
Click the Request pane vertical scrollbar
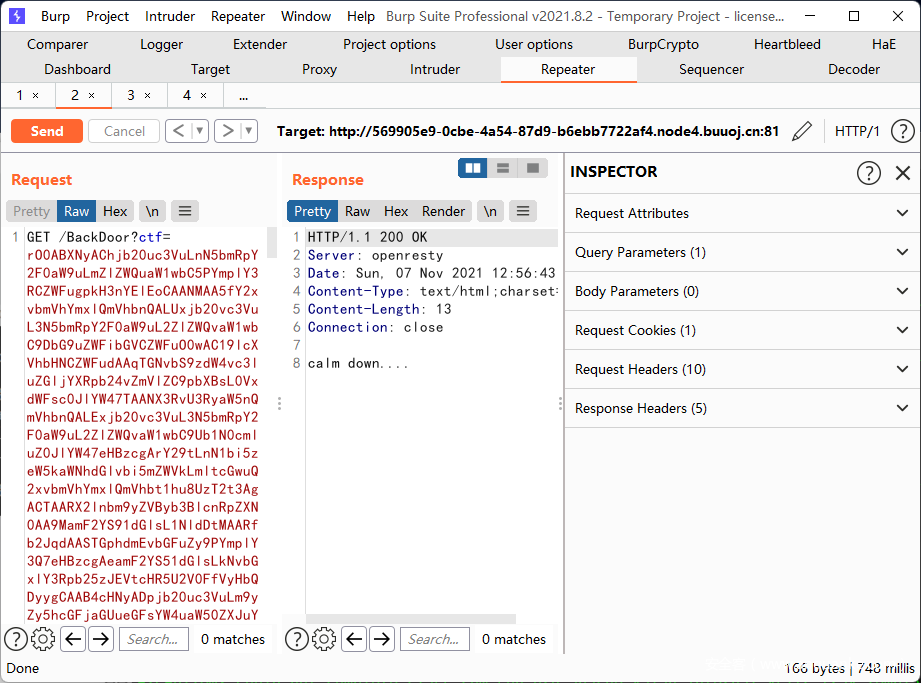[x=271, y=243]
